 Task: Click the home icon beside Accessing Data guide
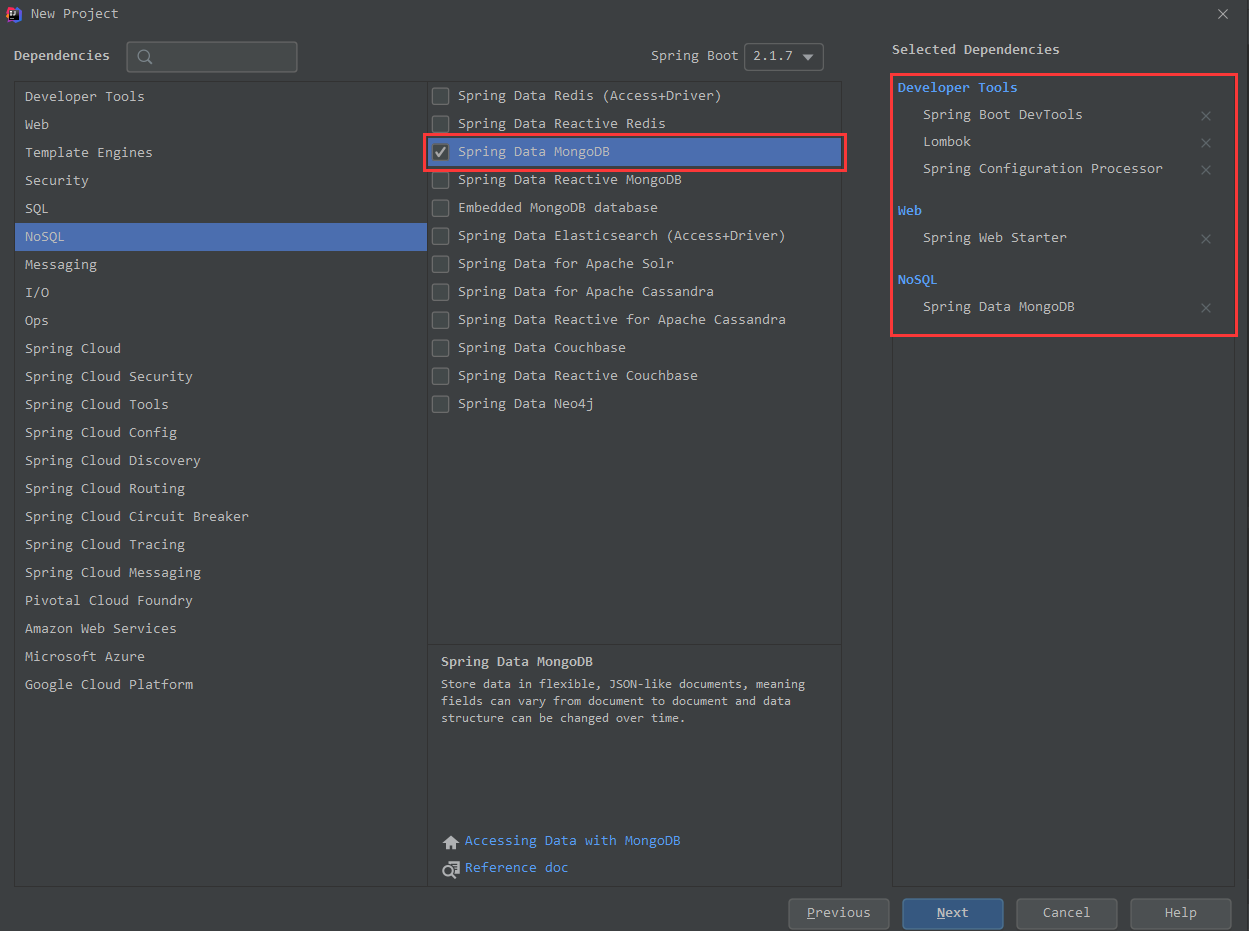click(451, 842)
